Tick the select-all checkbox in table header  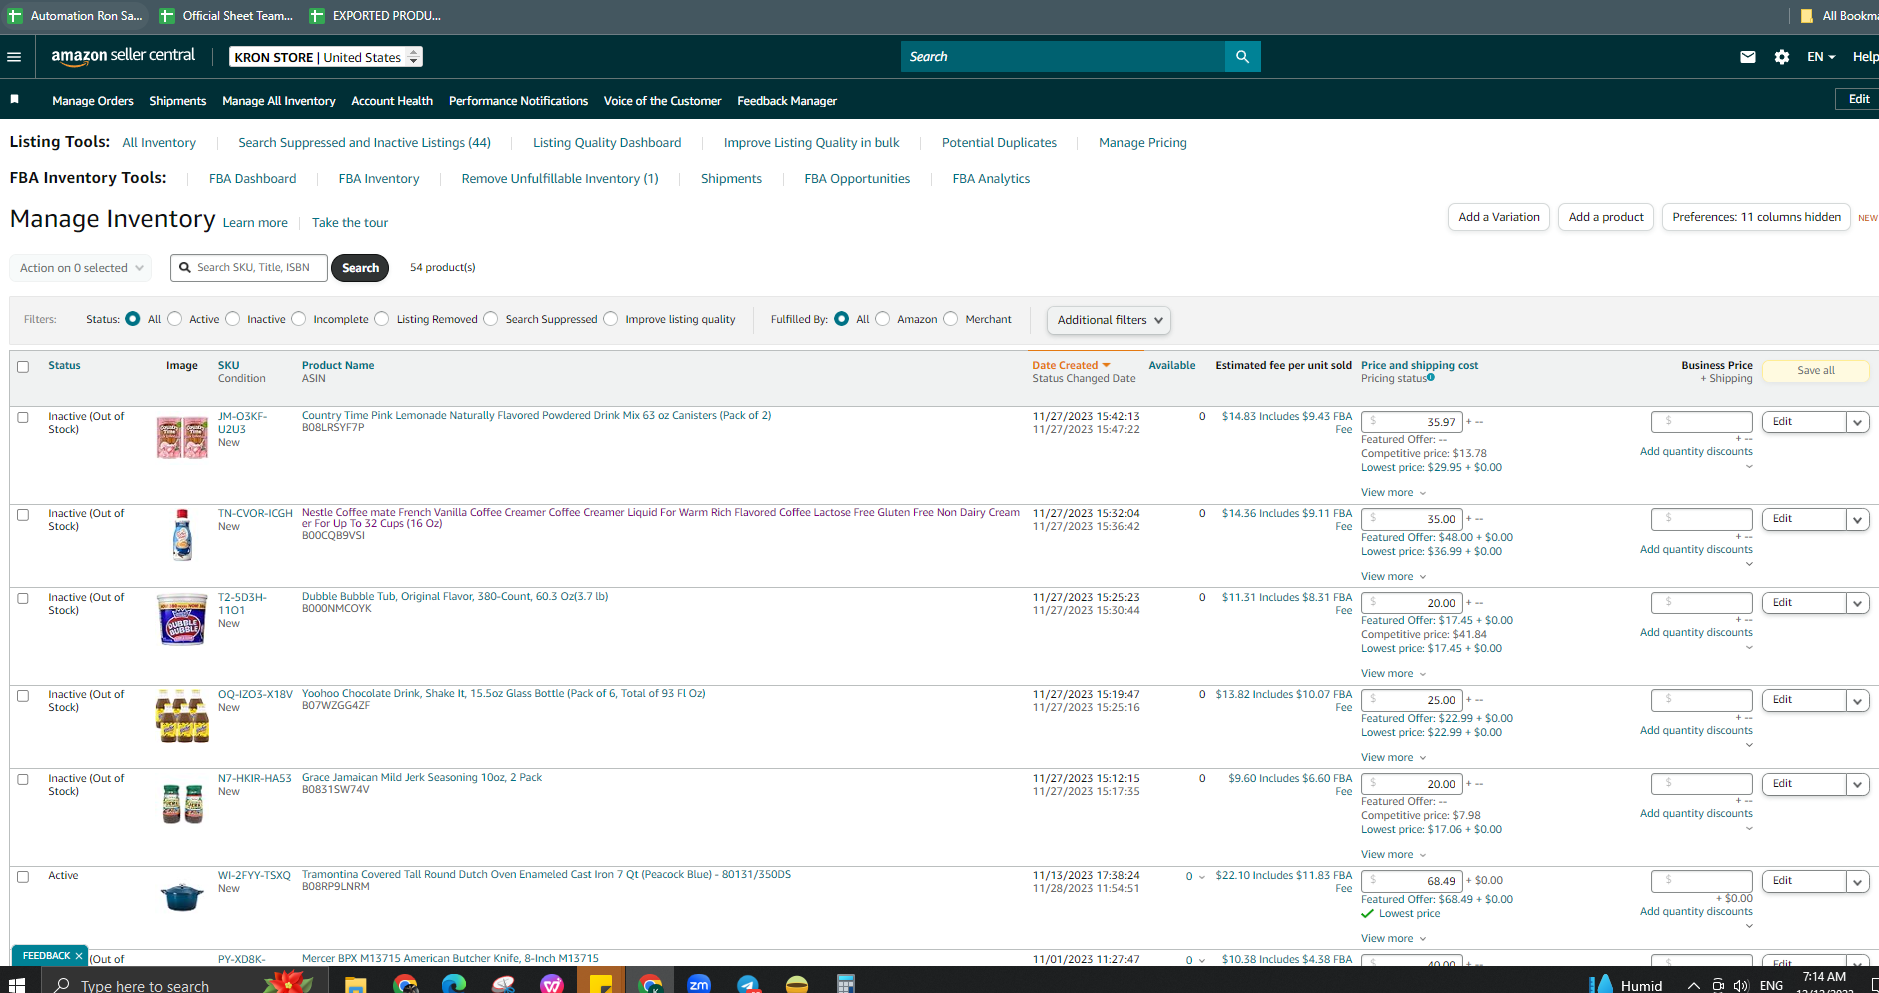tap(23, 367)
